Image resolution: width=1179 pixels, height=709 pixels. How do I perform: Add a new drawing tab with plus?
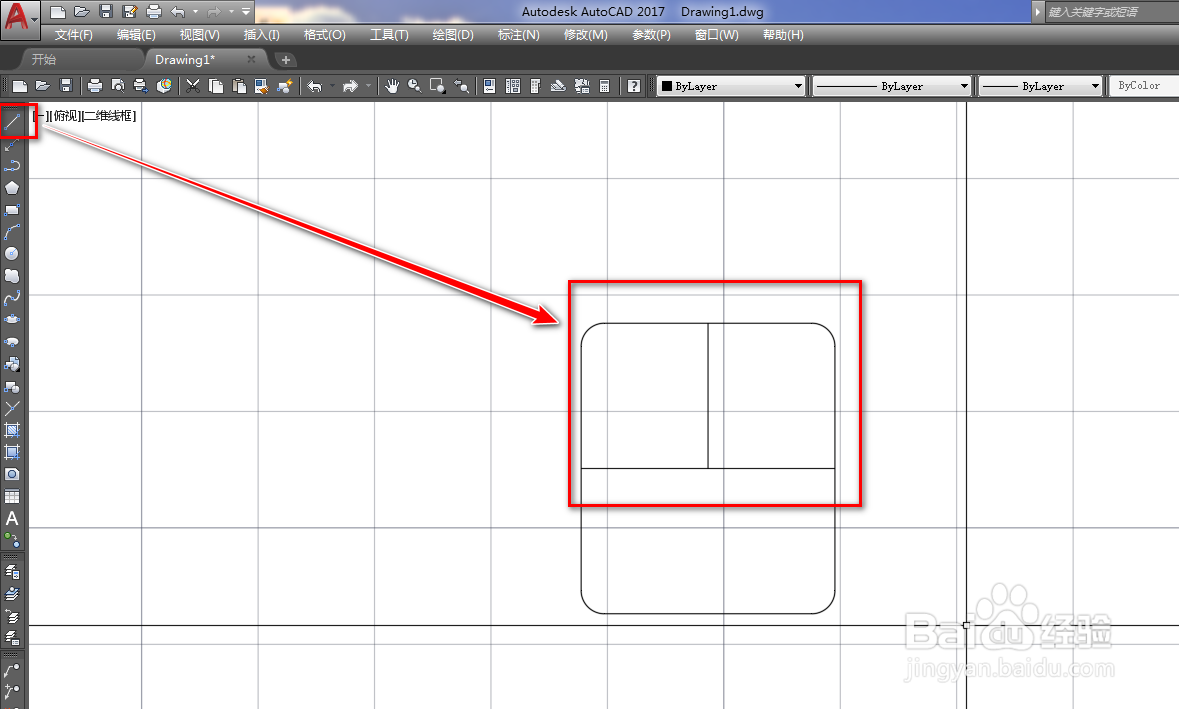[x=286, y=59]
